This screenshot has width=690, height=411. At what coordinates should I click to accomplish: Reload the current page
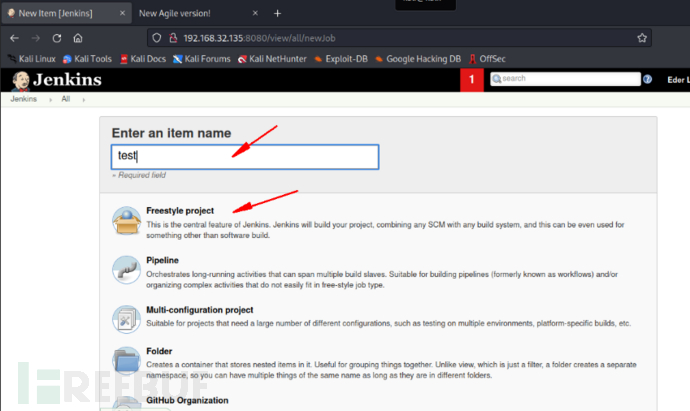tap(57, 38)
